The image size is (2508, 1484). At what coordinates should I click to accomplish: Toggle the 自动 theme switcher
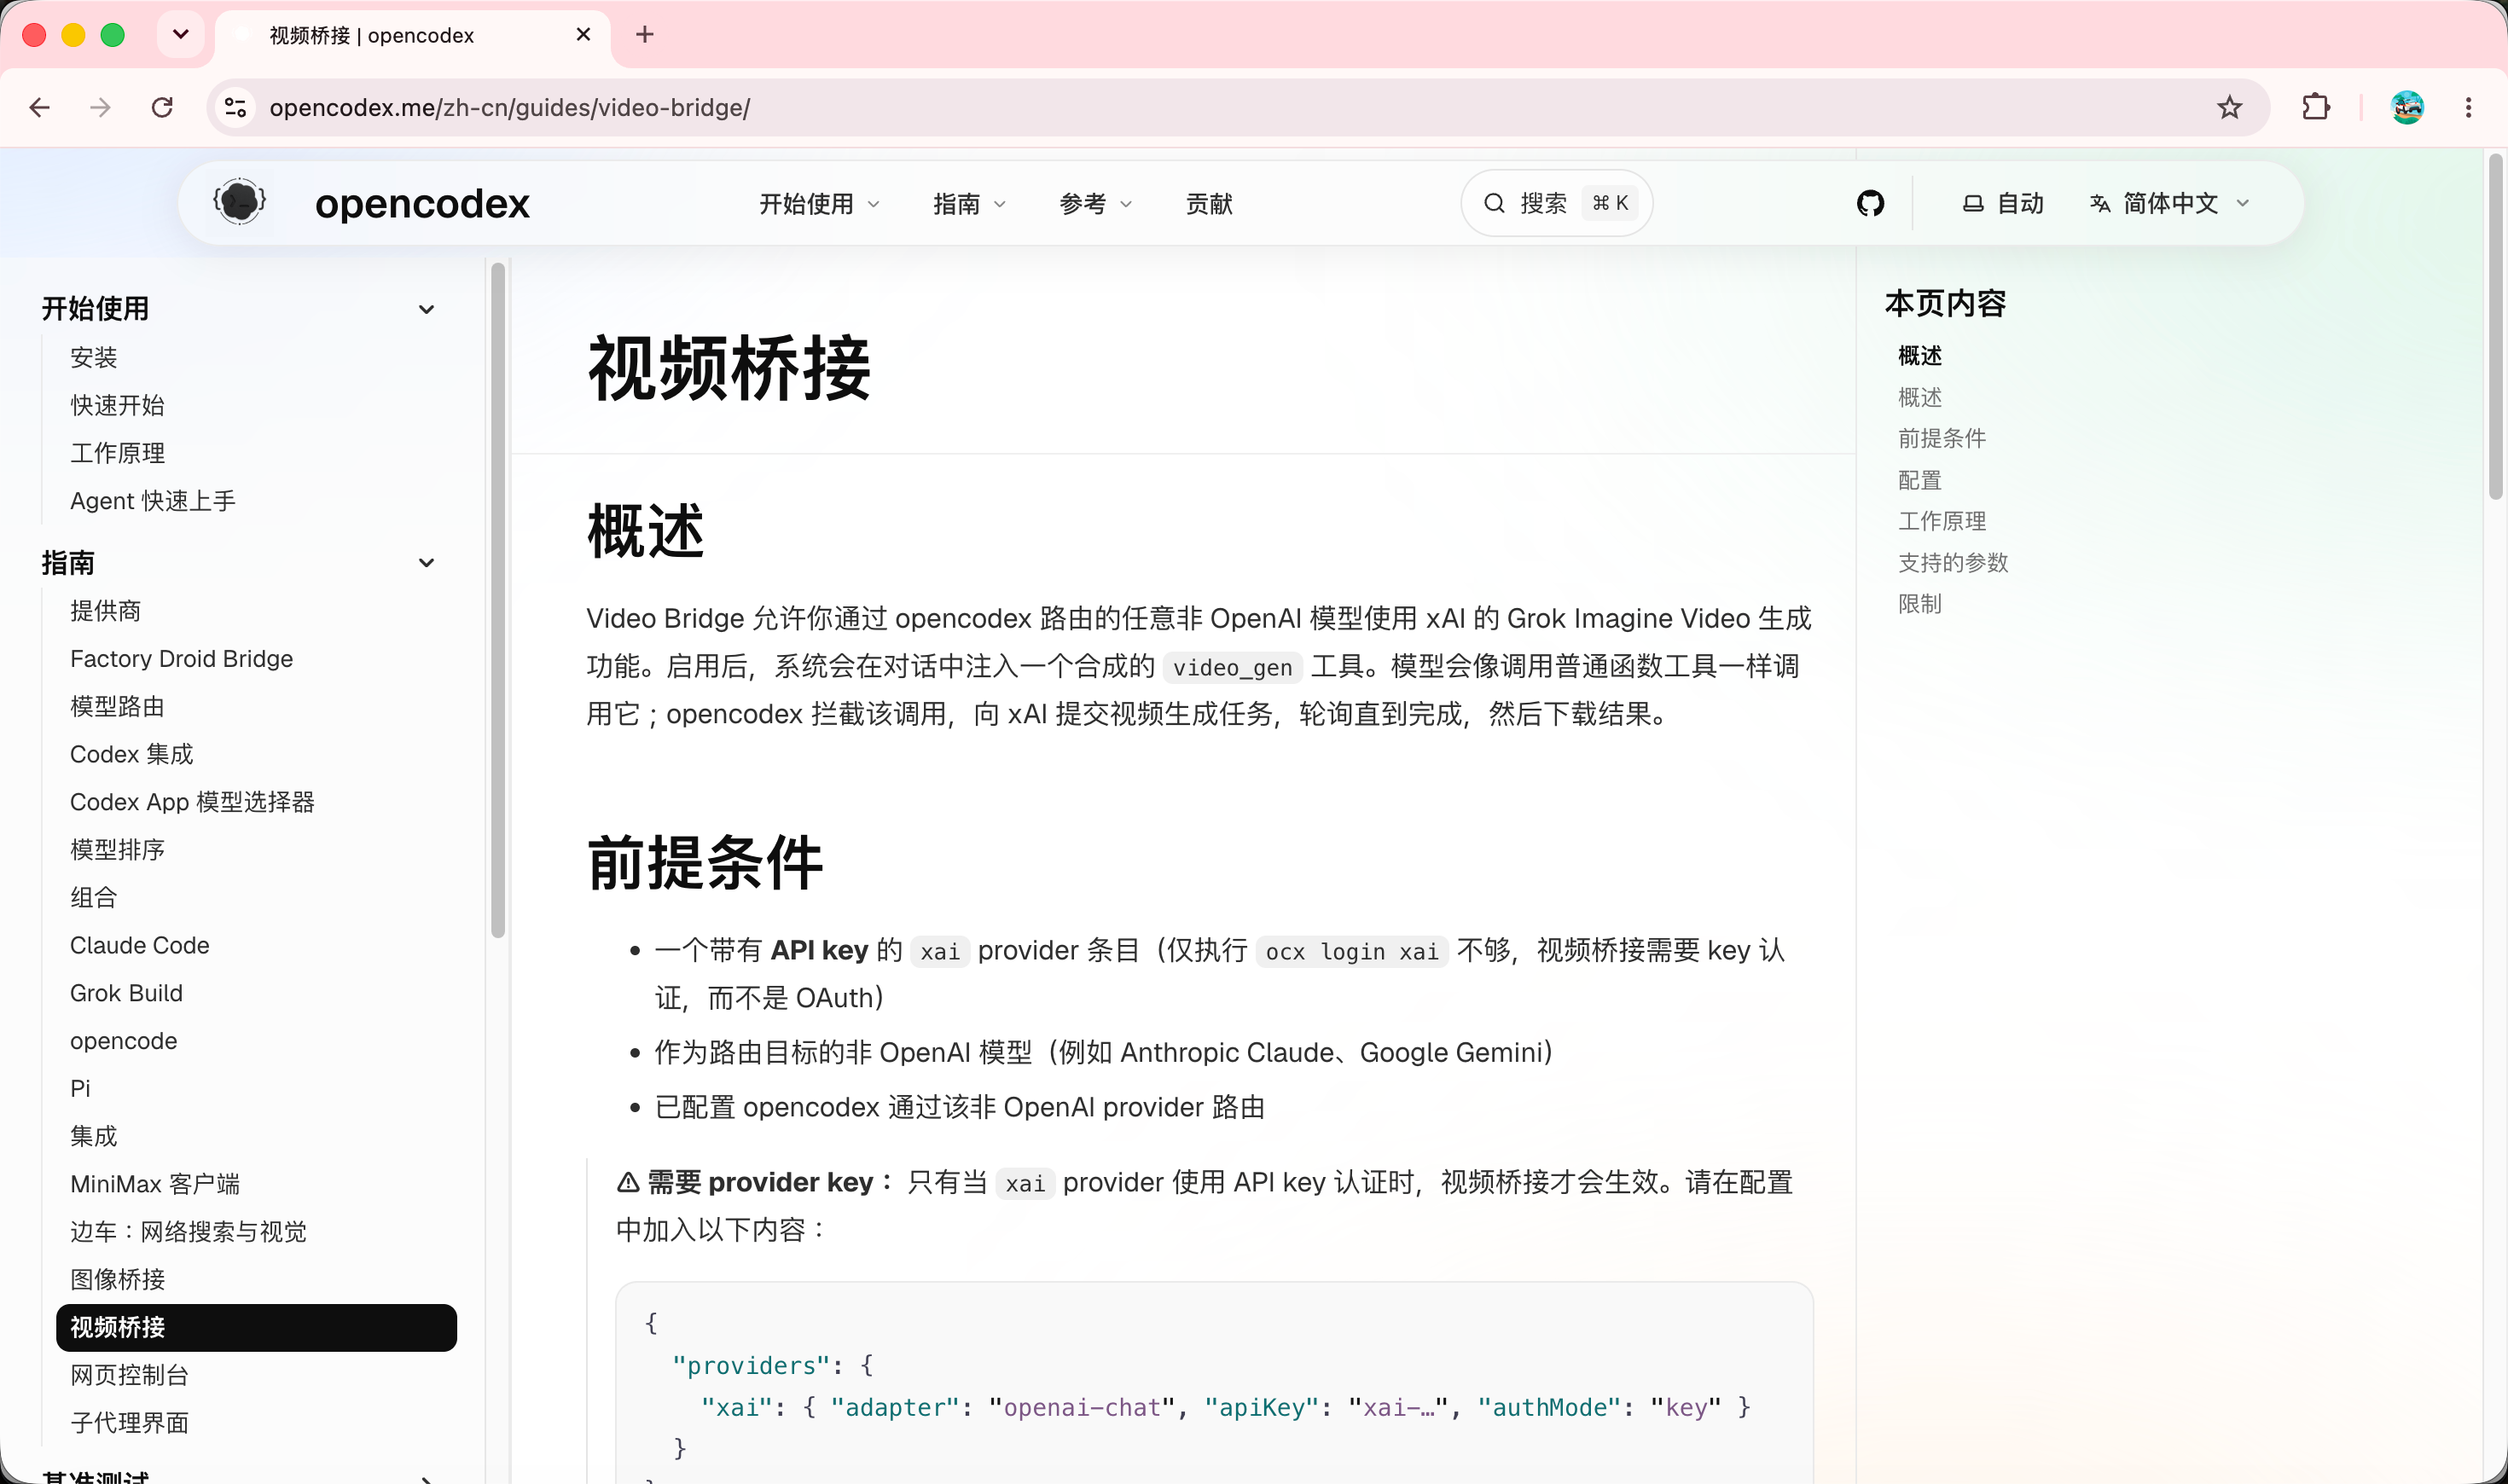(x=2002, y=204)
